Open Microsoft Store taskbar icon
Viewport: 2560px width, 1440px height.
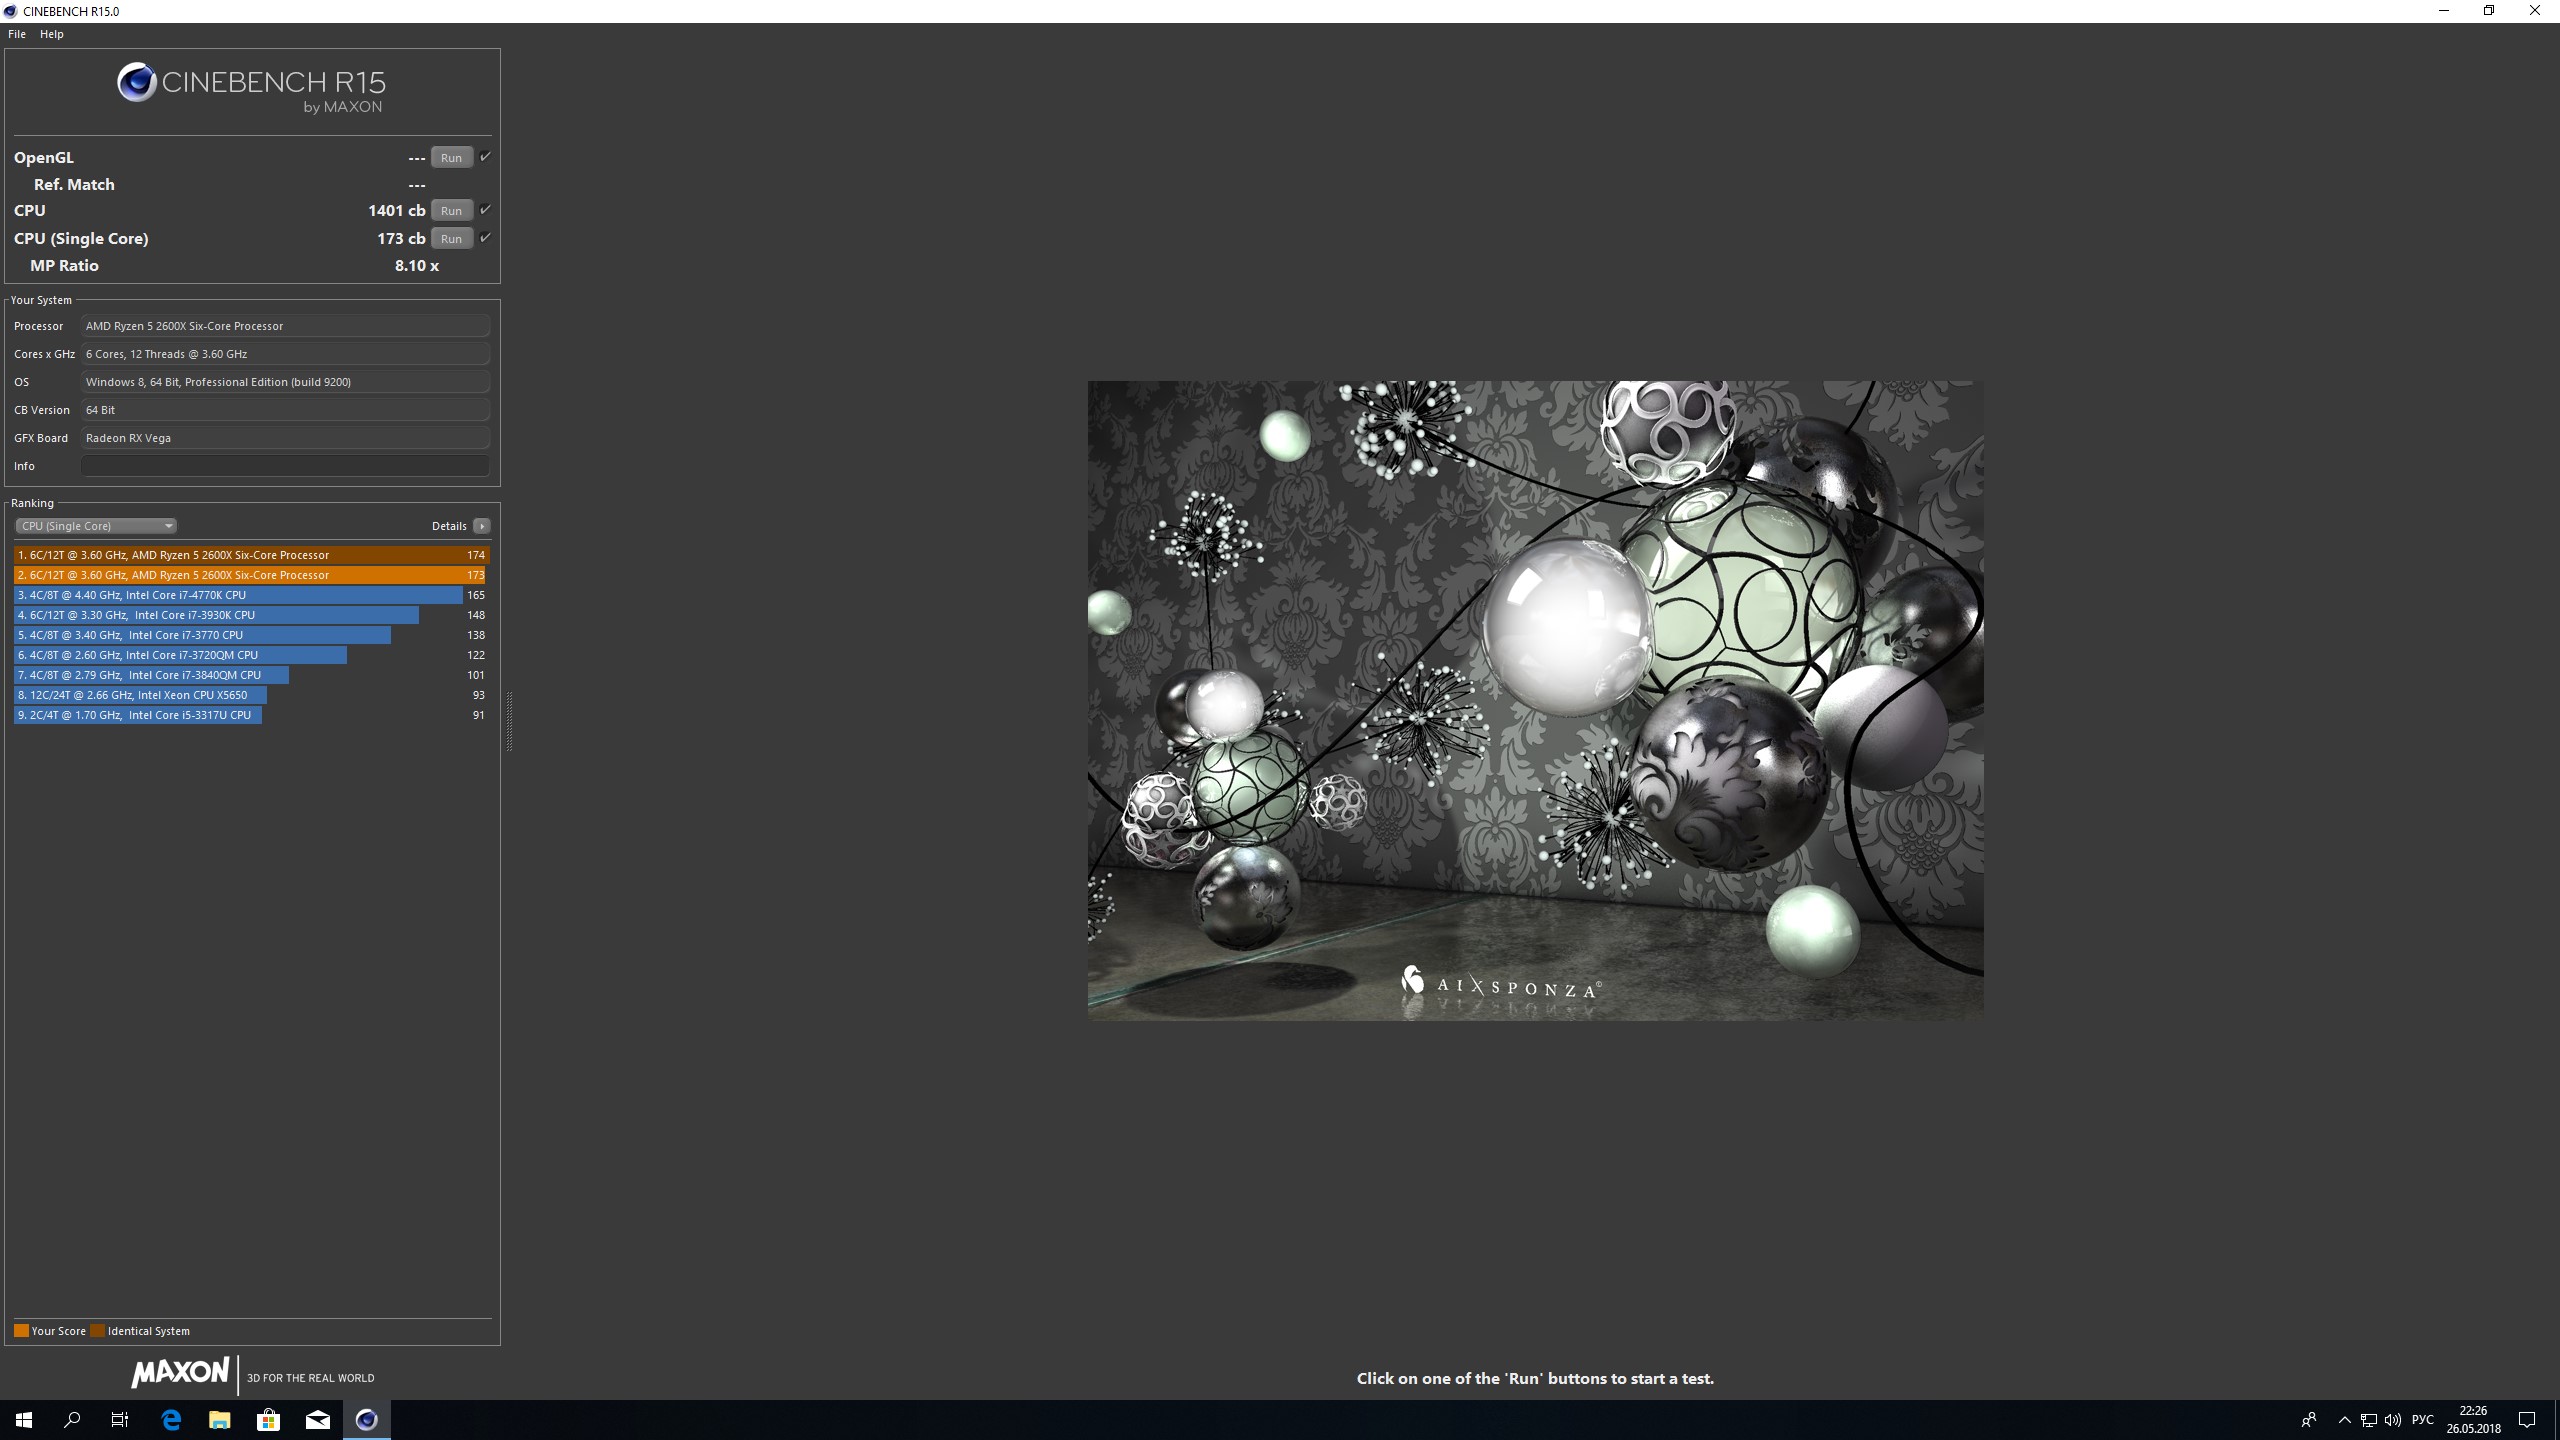[x=268, y=1420]
